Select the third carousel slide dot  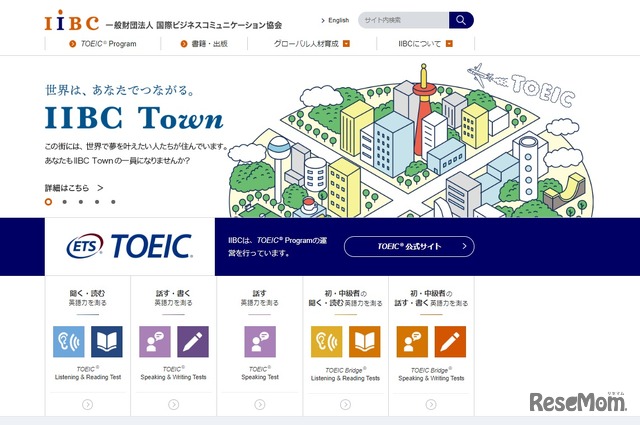81,202
